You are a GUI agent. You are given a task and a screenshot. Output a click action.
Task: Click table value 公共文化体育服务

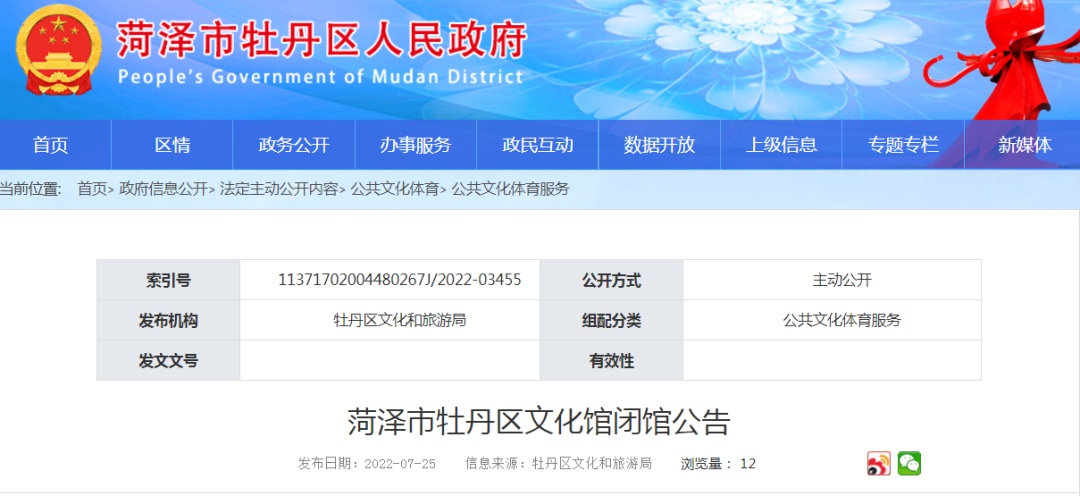(842, 320)
